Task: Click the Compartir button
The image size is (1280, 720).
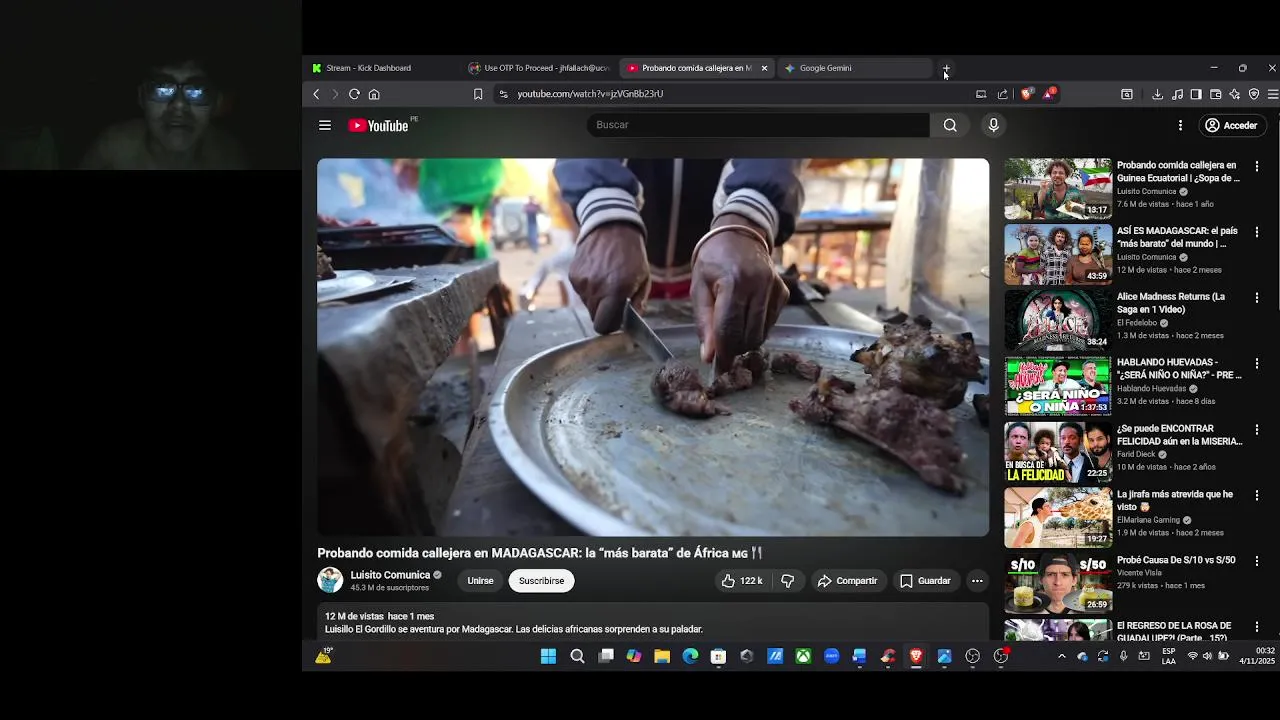Action: point(847,581)
